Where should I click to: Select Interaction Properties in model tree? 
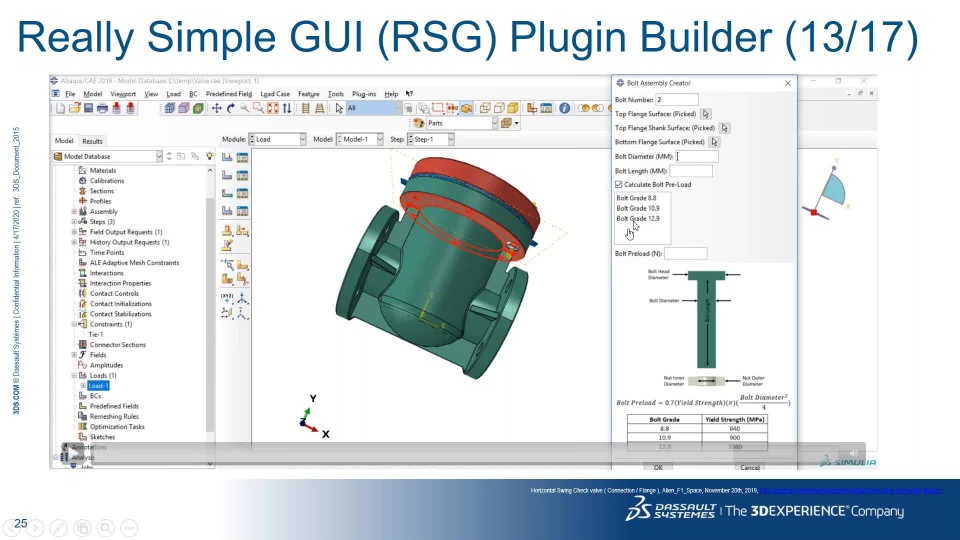120,283
